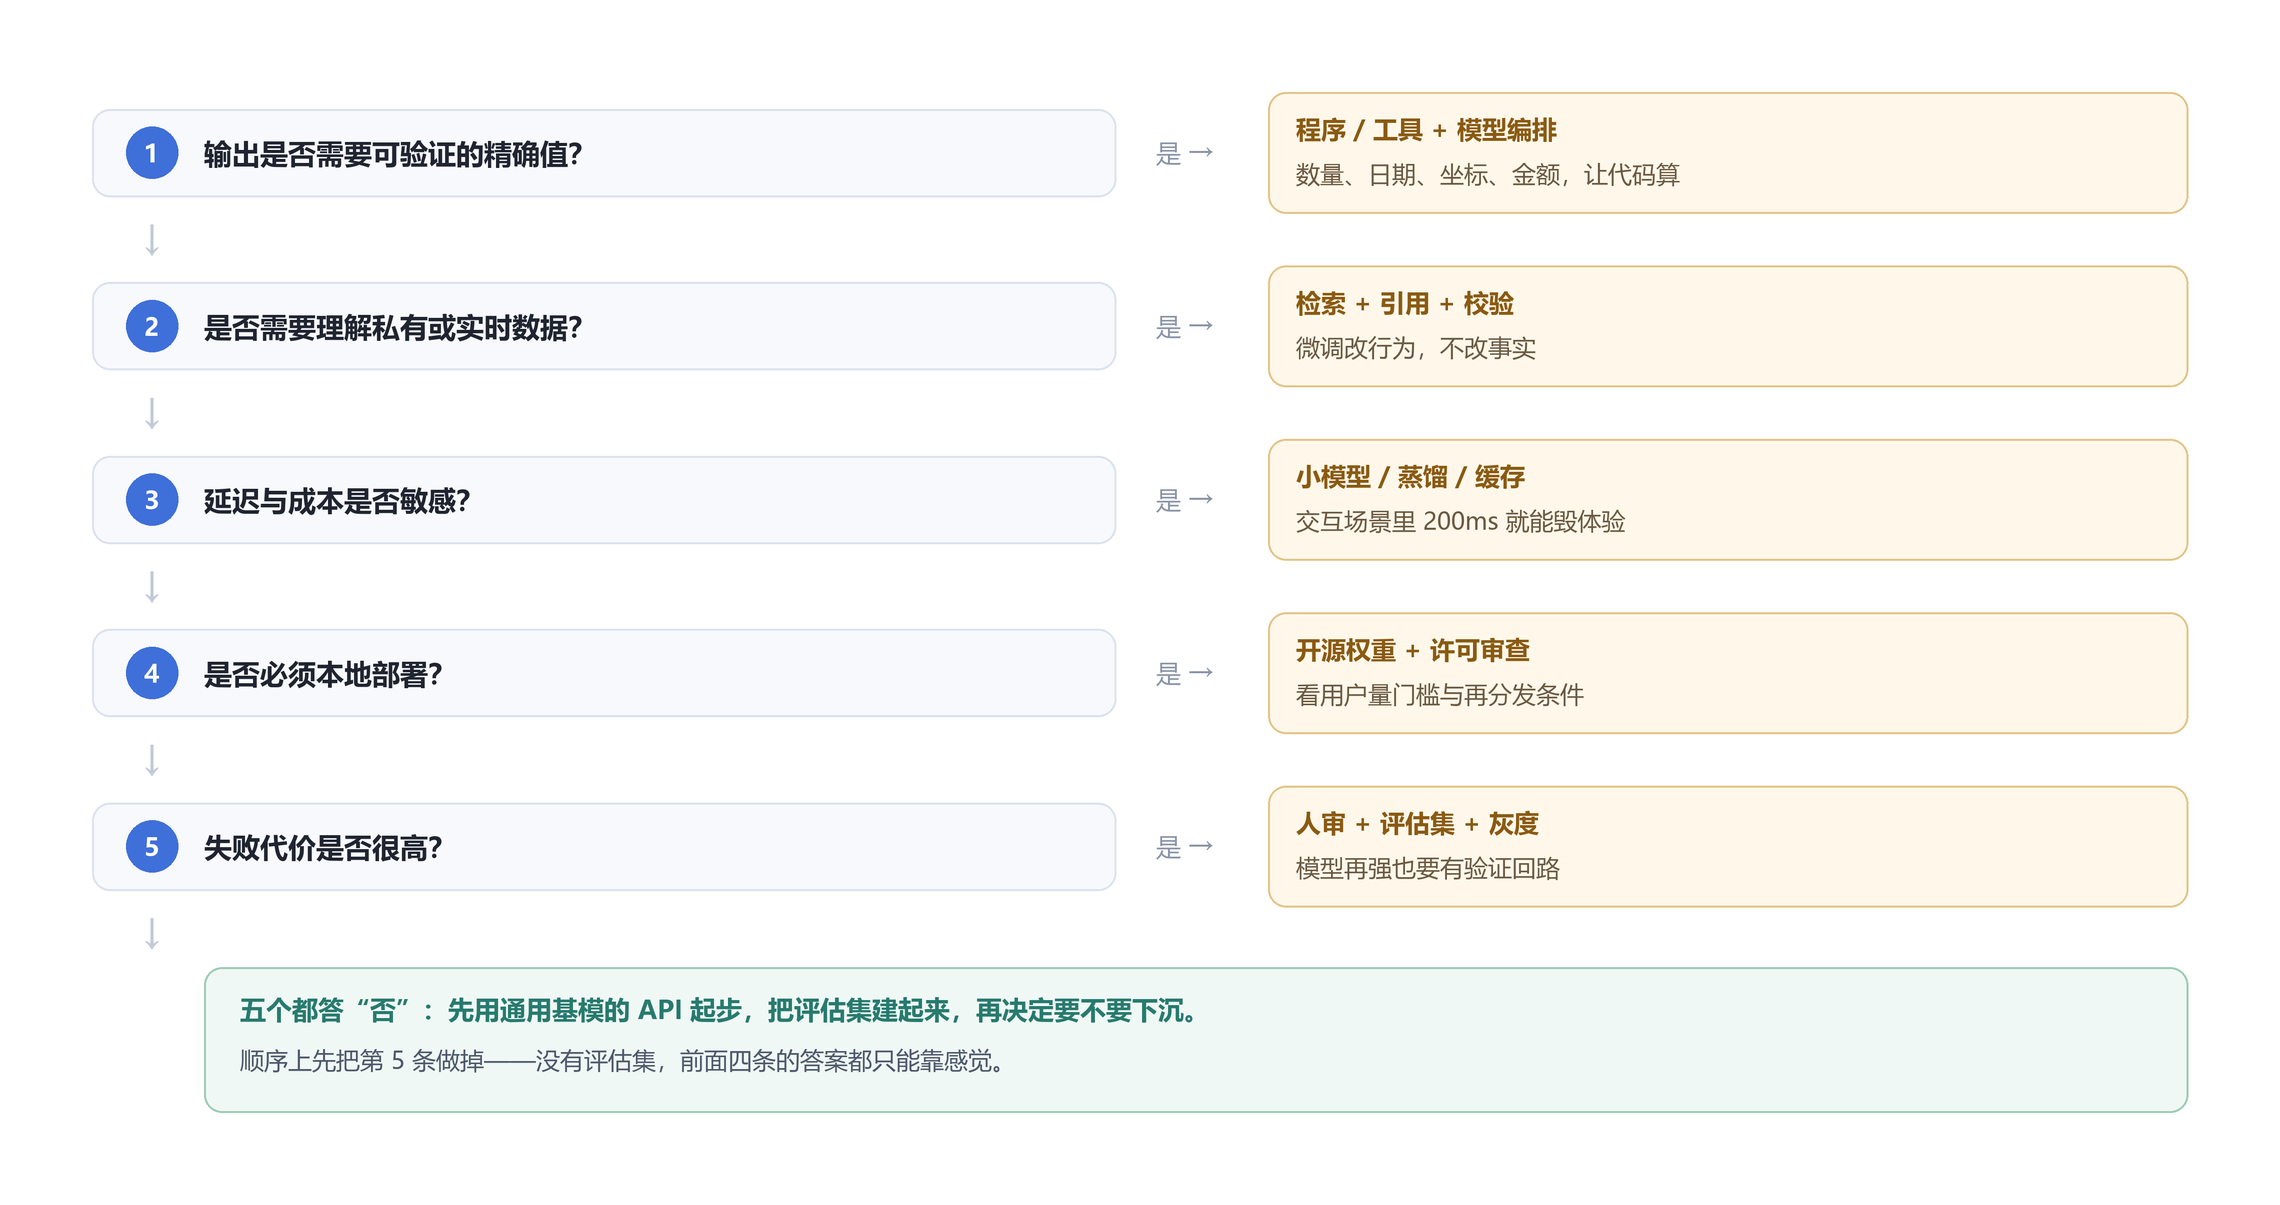2280x1205 pixels.
Task: Select question 延迟与成本是否敏感?
Action: [x=604, y=500]
